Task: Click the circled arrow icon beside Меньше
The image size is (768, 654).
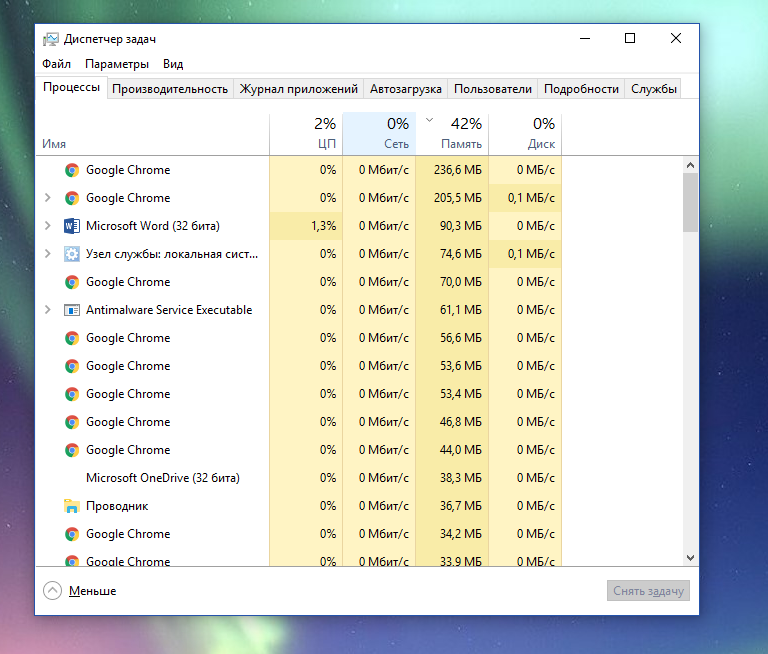Action: point(52,591)
